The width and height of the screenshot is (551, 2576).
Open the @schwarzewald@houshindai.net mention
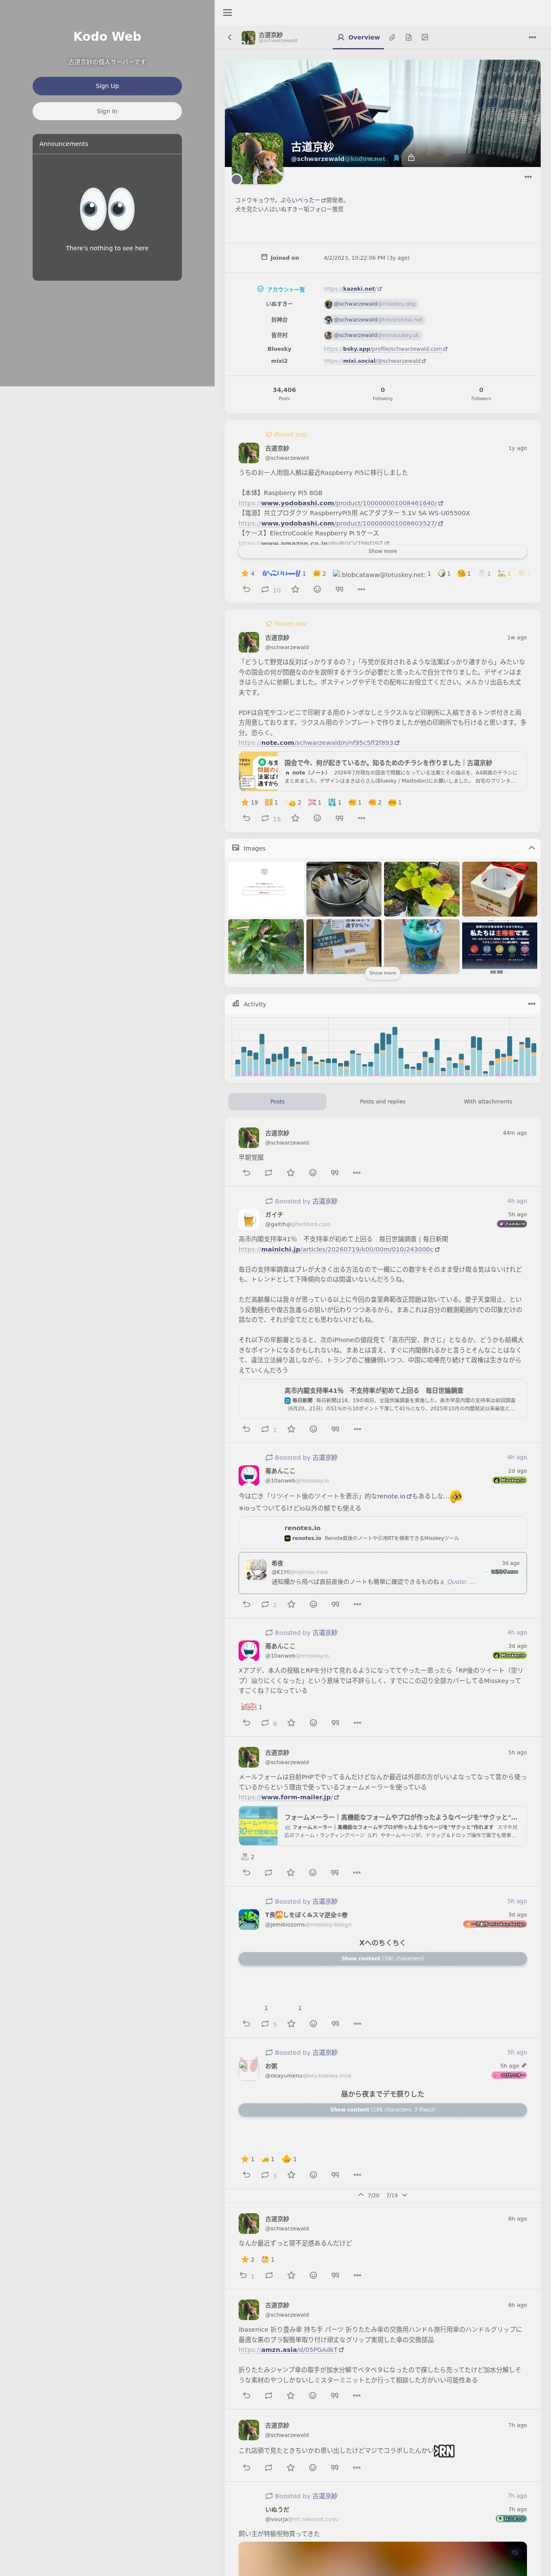[374, 320]
